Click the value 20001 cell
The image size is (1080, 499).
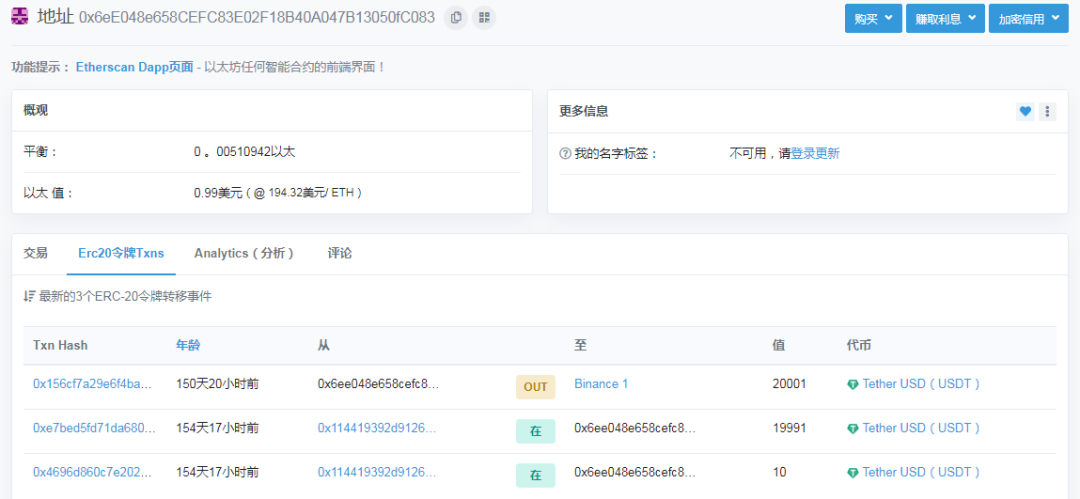tap(789, 384)
